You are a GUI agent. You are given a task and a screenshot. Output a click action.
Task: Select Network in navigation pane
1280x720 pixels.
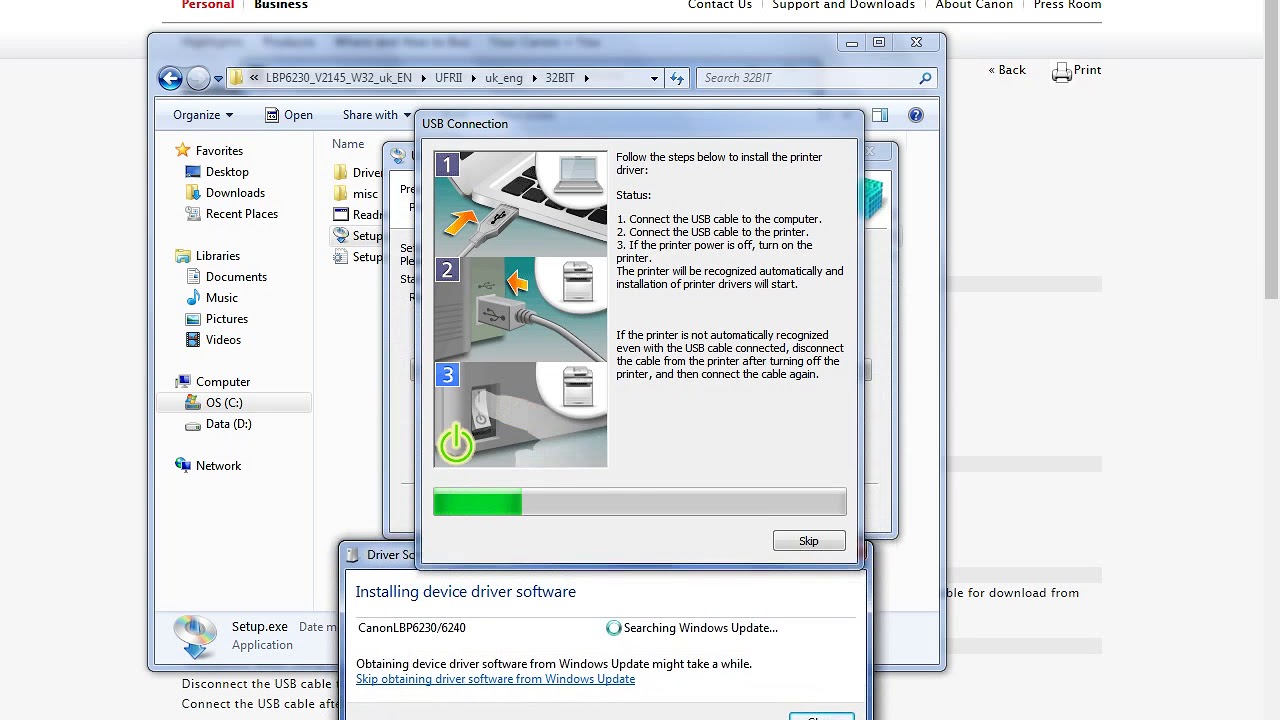[x=218, y=466]
